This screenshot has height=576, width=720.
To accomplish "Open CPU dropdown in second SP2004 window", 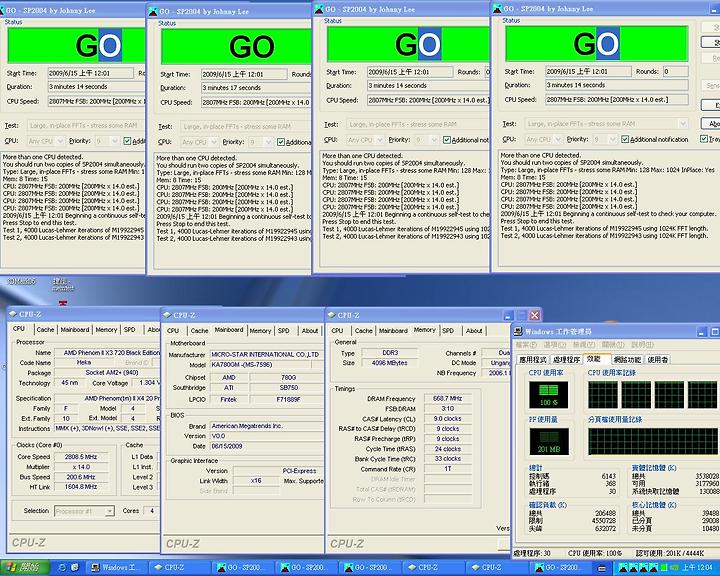I will [214, 142].
